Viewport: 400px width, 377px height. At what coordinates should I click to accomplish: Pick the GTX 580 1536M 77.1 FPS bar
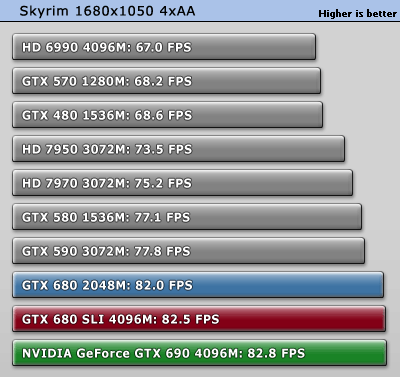click(187, 217)
